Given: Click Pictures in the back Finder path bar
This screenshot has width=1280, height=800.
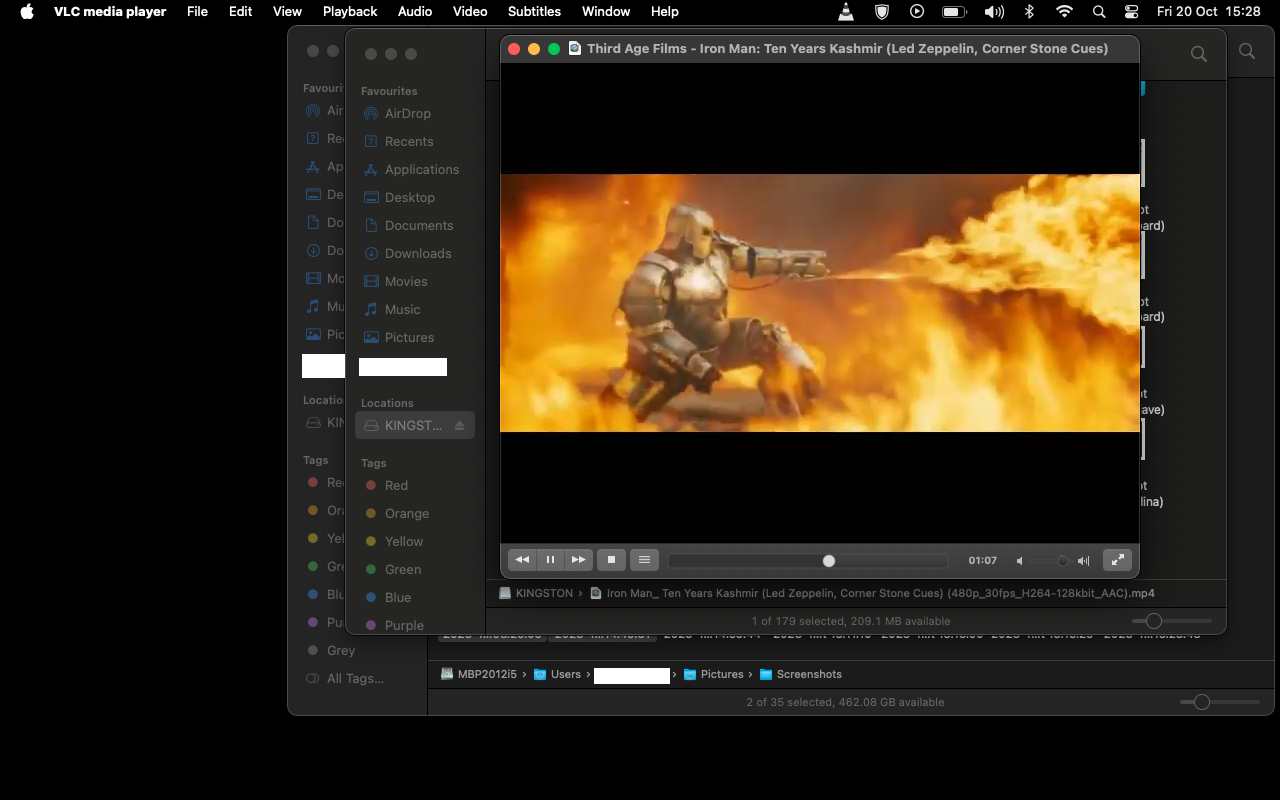Looking at the screenshot, I should [x=713, y=674].
